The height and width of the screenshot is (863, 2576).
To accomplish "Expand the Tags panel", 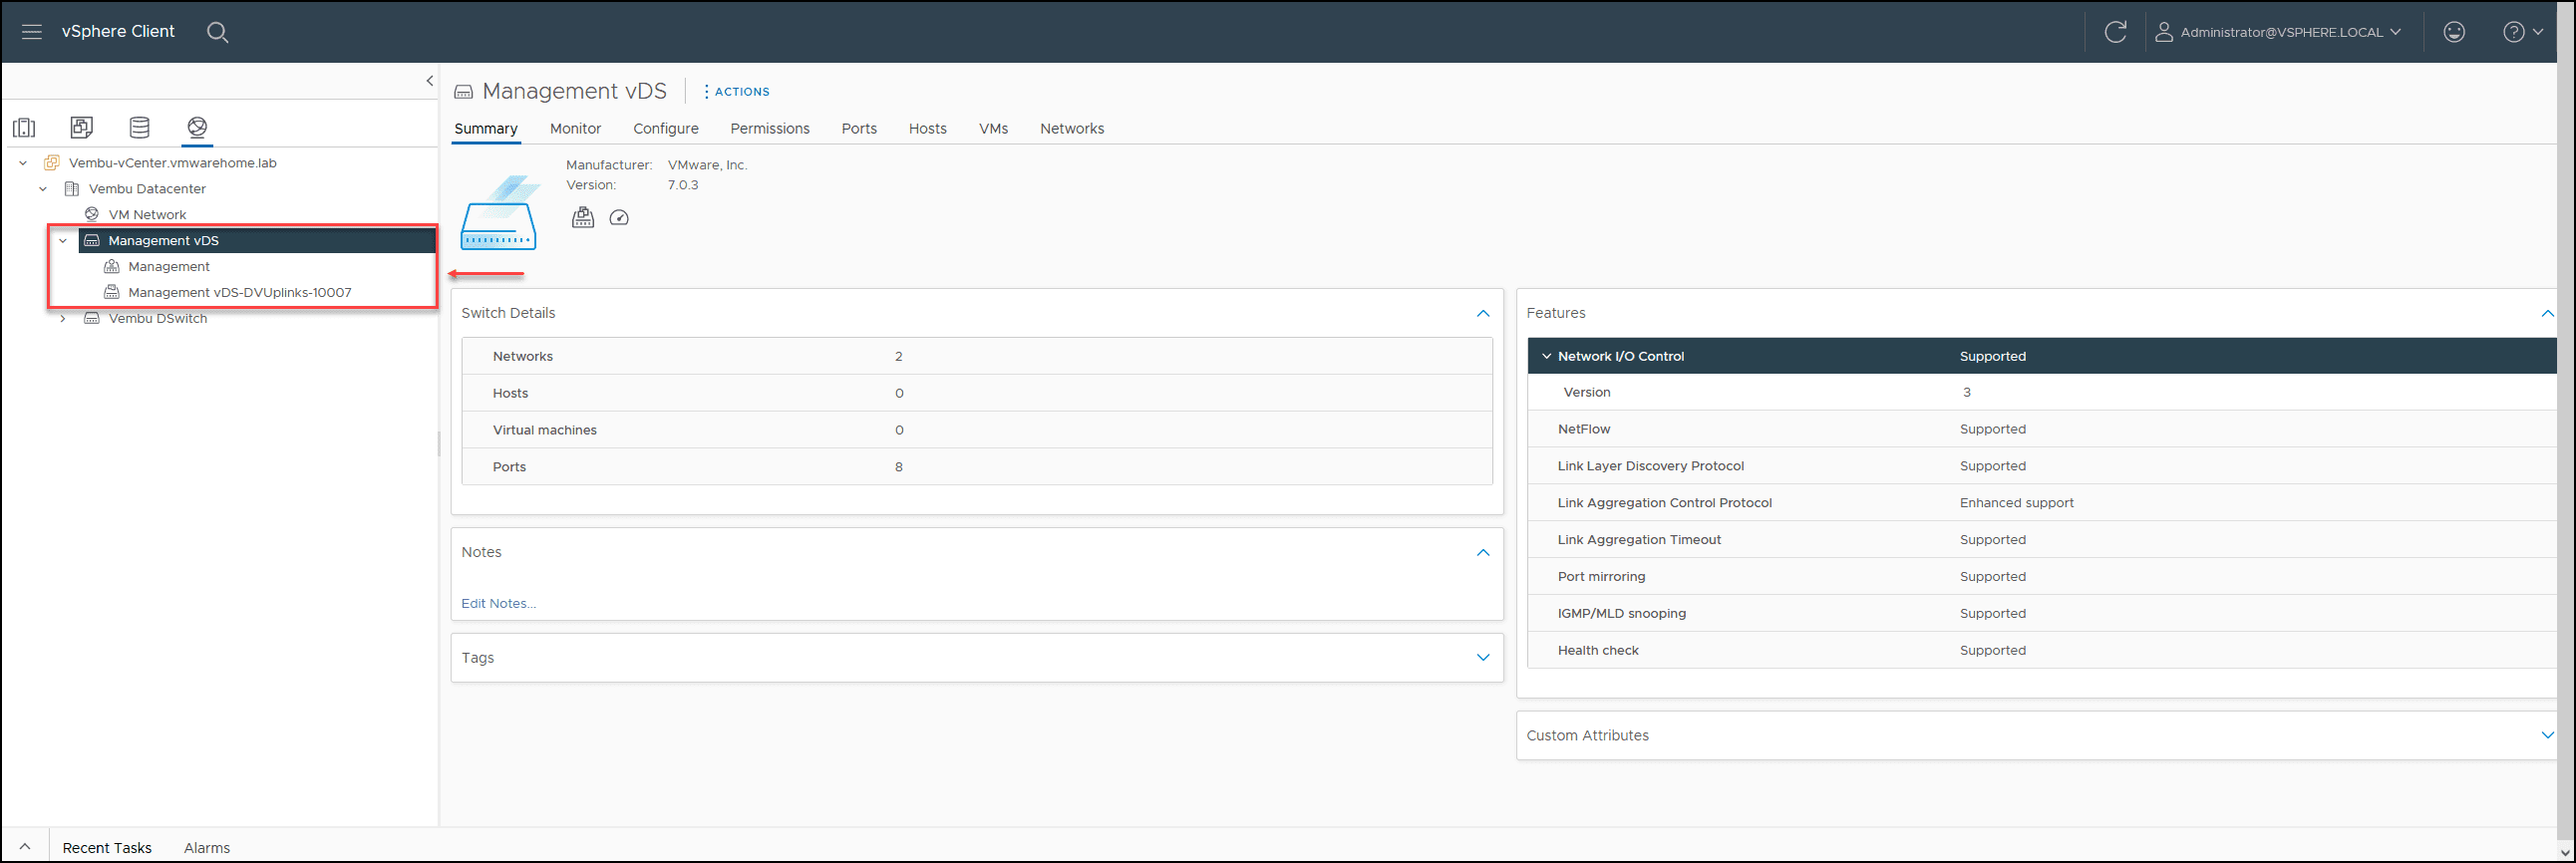I will click(x=1483, y=658).
